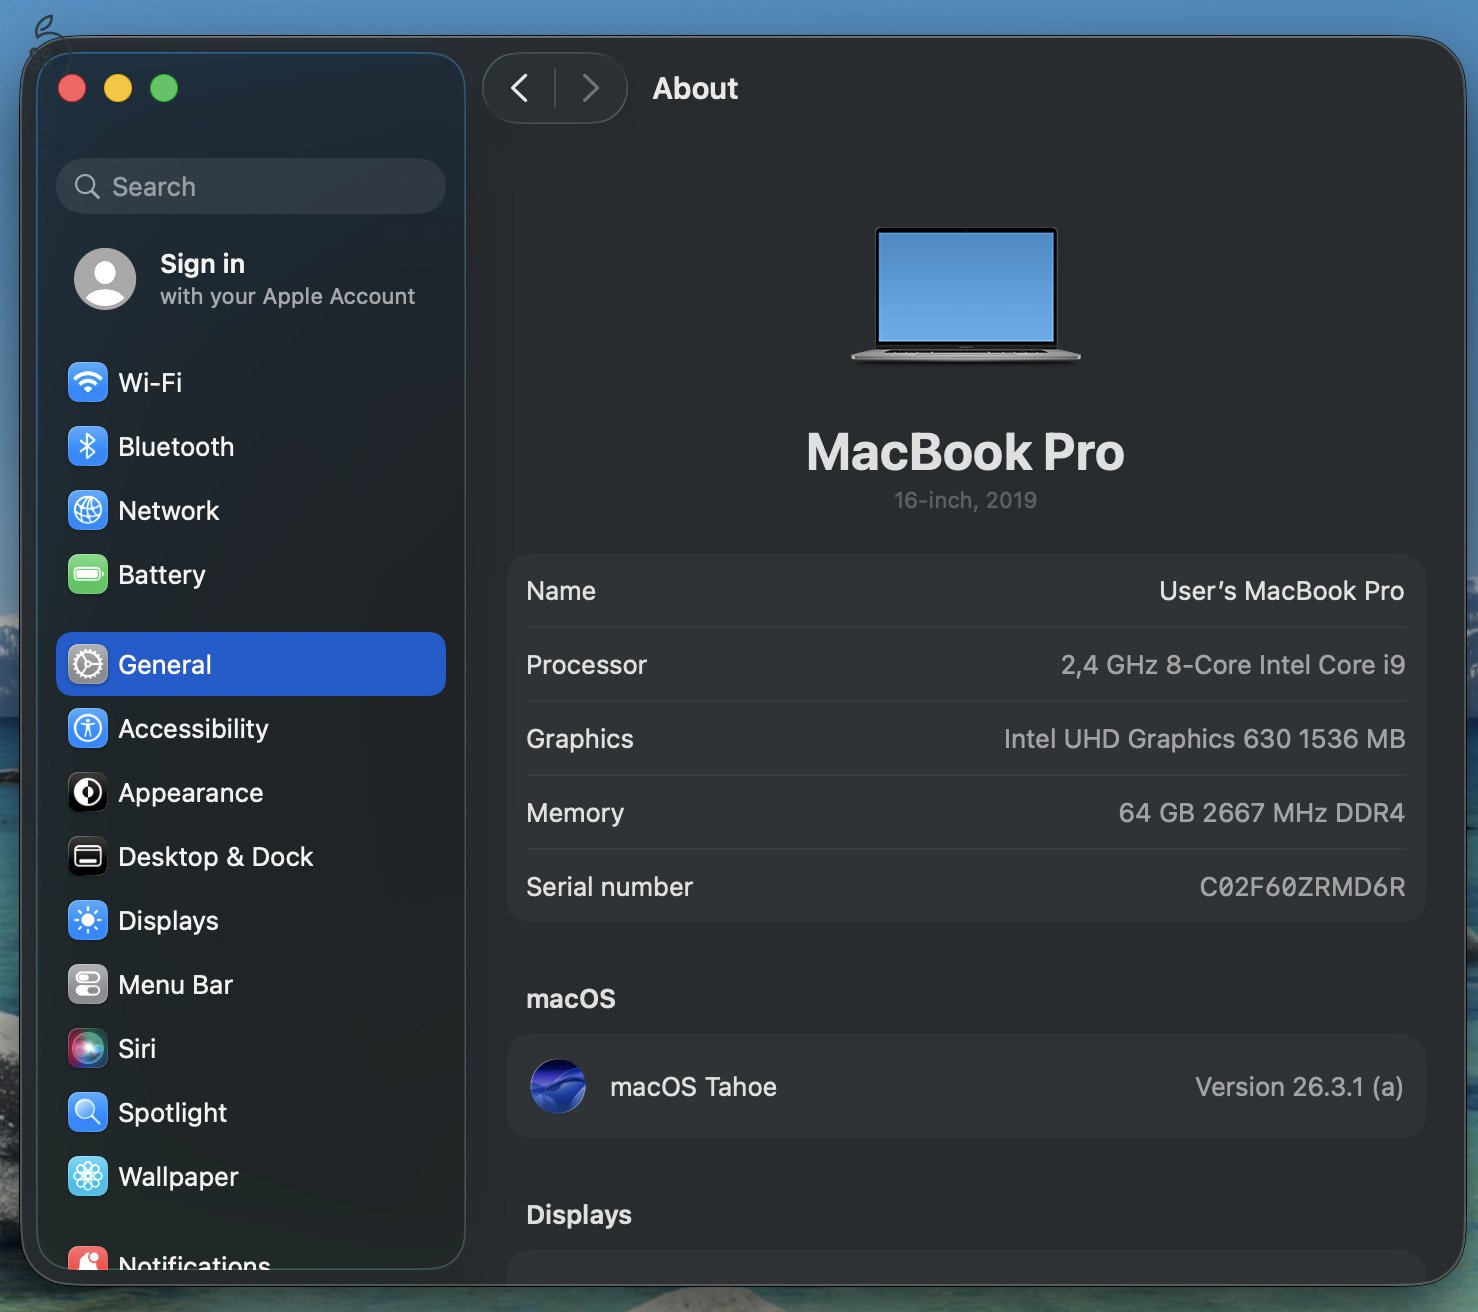This screenshot has height=1312, width=1478.
Task: Click the macOS Tahoe icon
Action: pyautogui.click(x=558, y=1086)
